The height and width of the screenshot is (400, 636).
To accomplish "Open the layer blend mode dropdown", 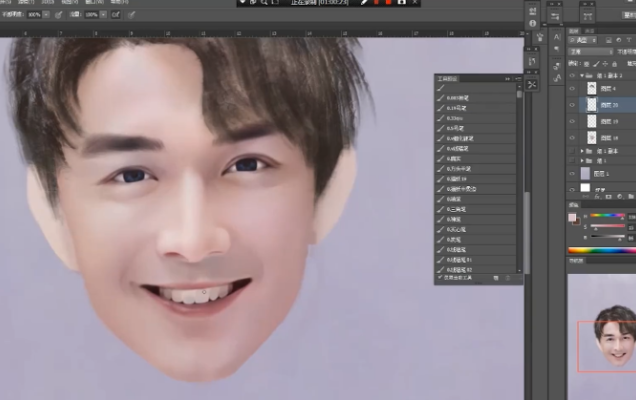I will click(590, 52).
